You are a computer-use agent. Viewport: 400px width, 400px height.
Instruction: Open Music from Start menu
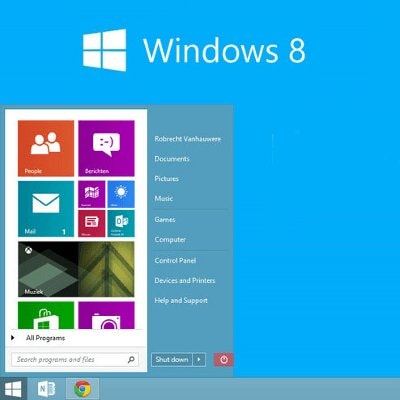163,198
